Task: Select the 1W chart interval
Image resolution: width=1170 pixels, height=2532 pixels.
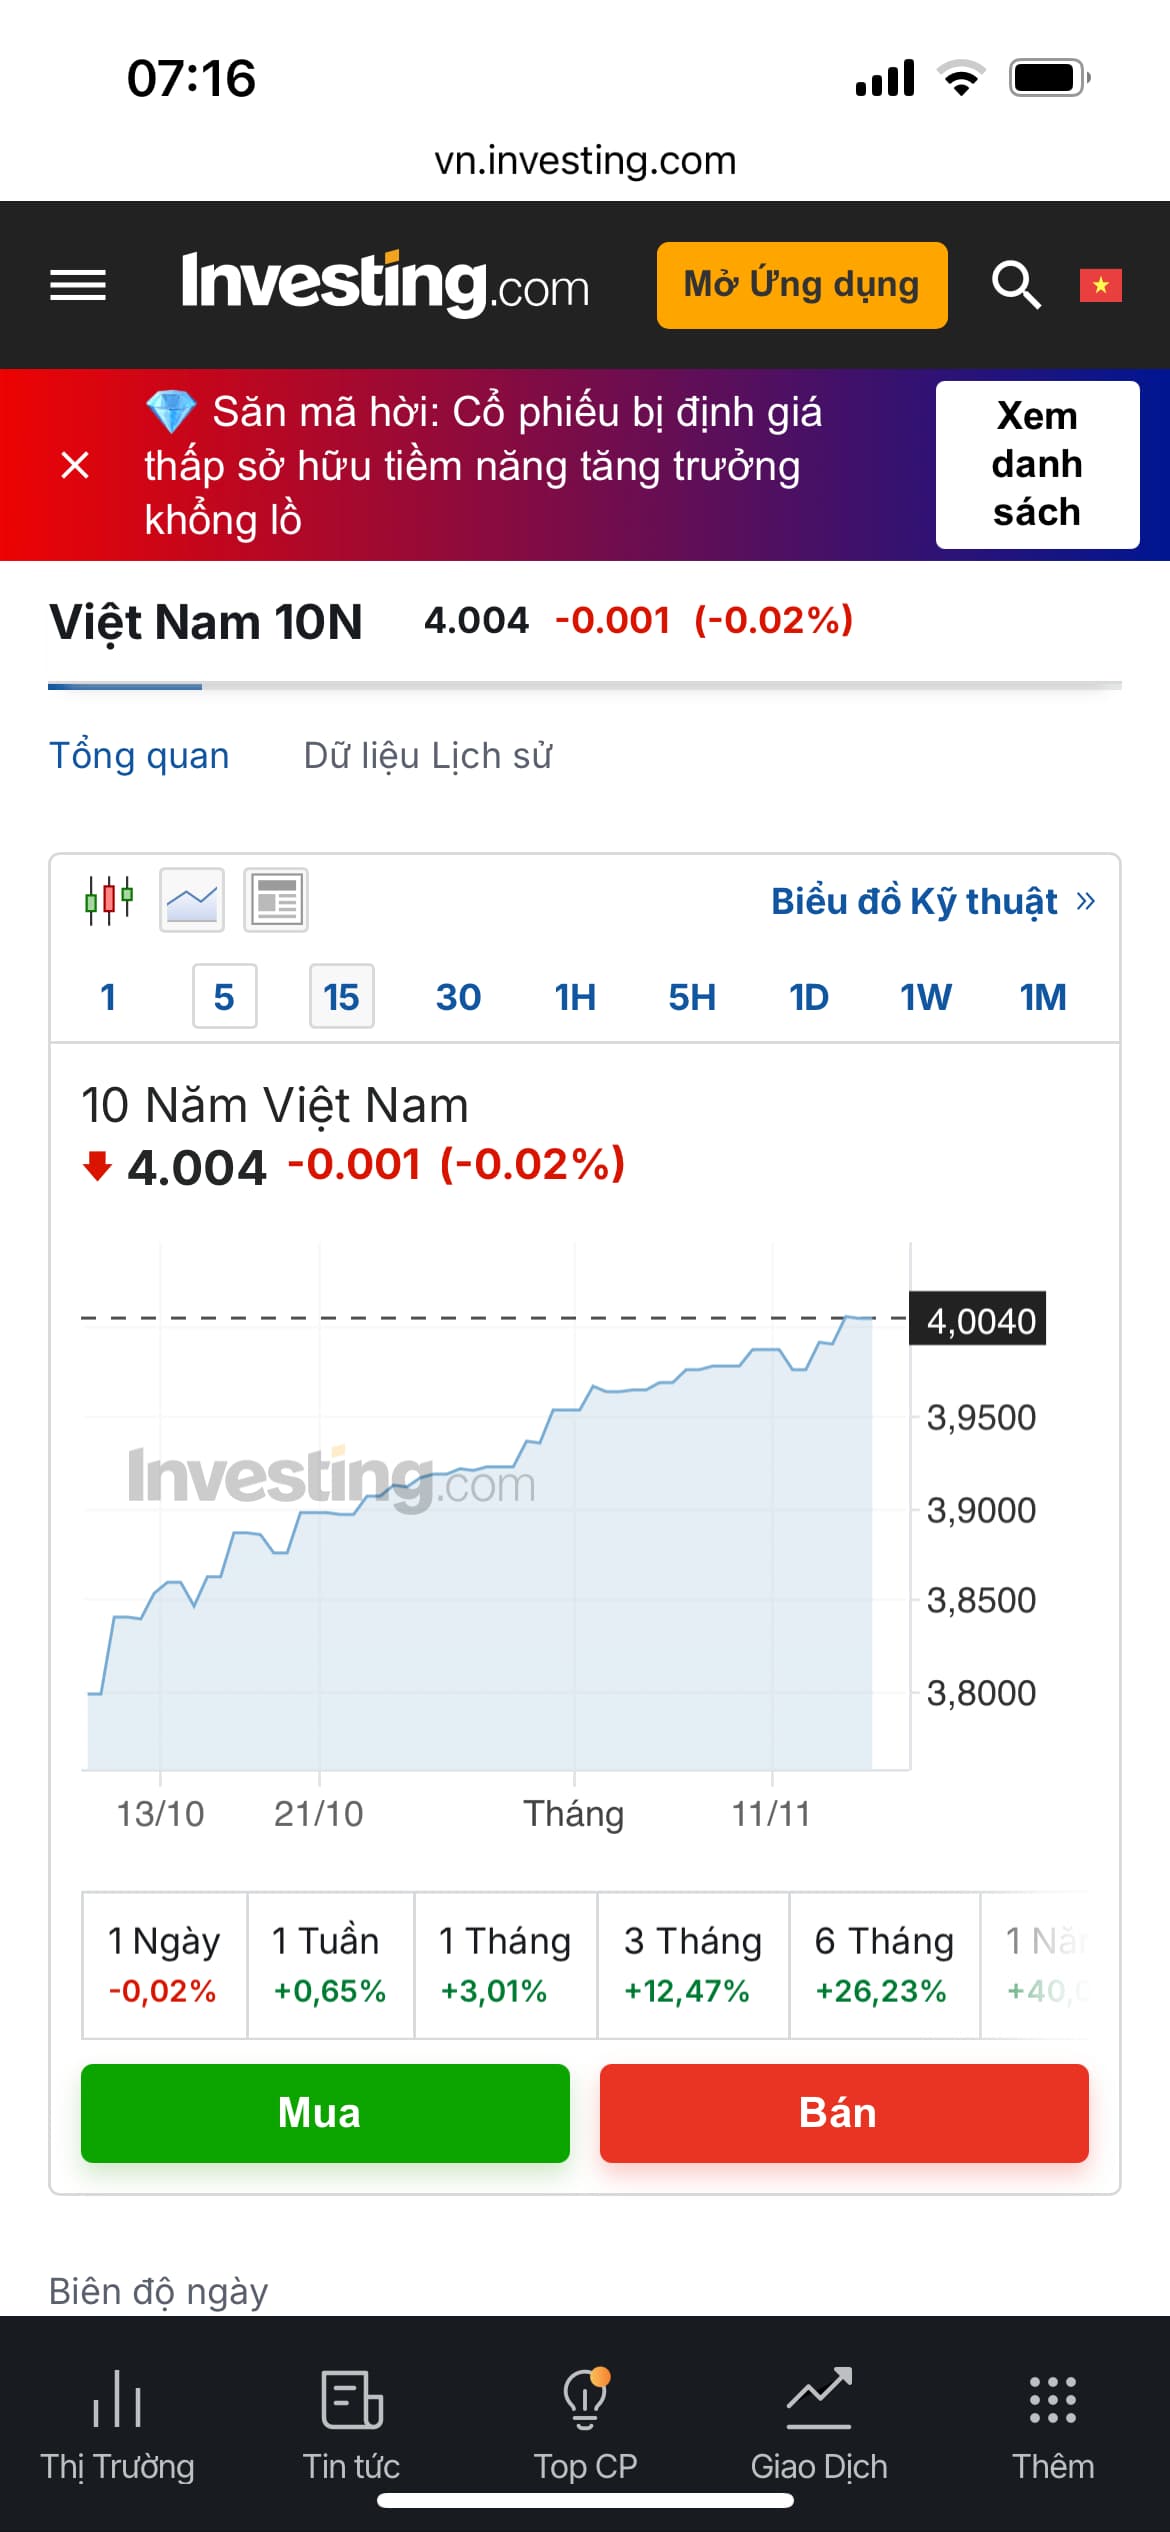Action: pos(926,997)
